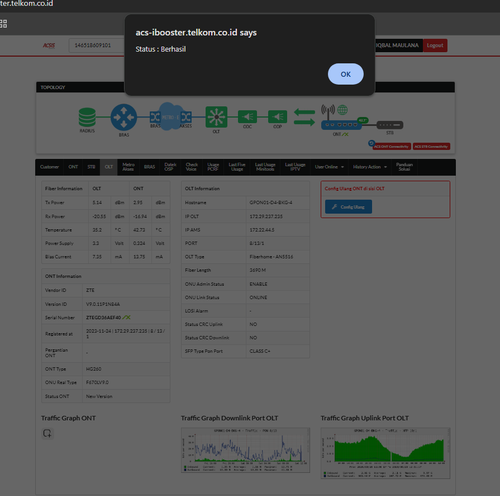Click the hostname value GPON01-D4-BKG-4

(271, 203)
